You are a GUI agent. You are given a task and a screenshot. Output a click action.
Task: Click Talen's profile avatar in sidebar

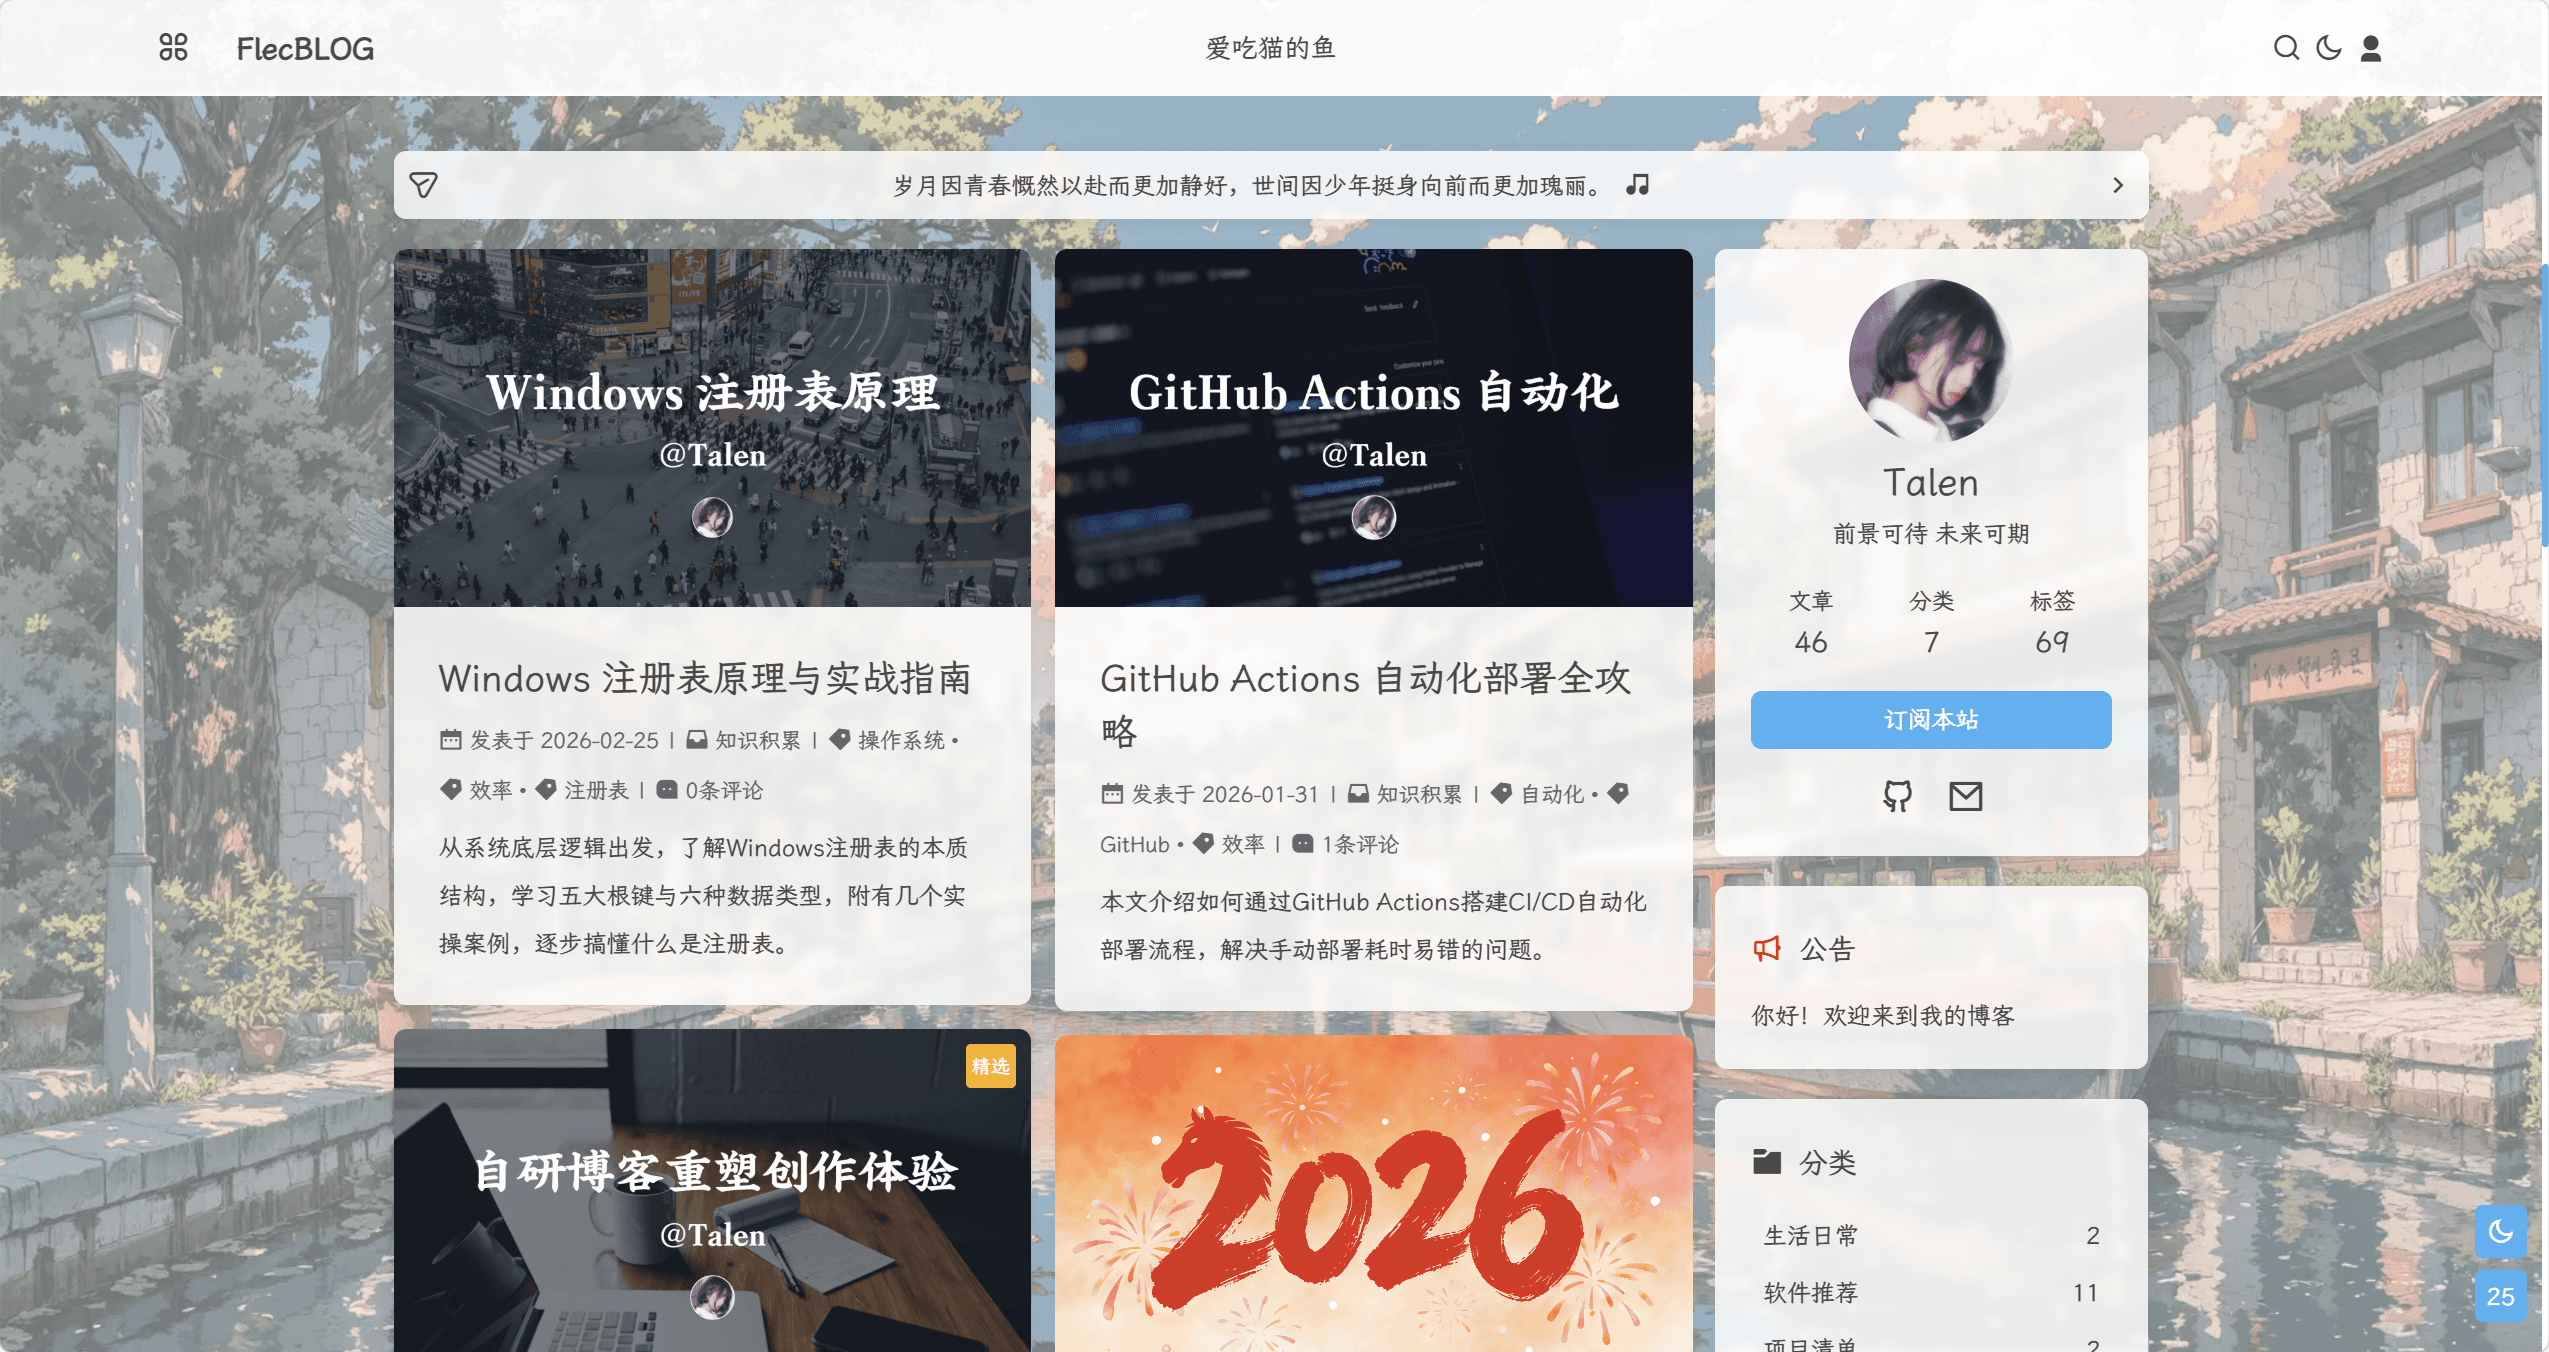[x=1930, y=360]
